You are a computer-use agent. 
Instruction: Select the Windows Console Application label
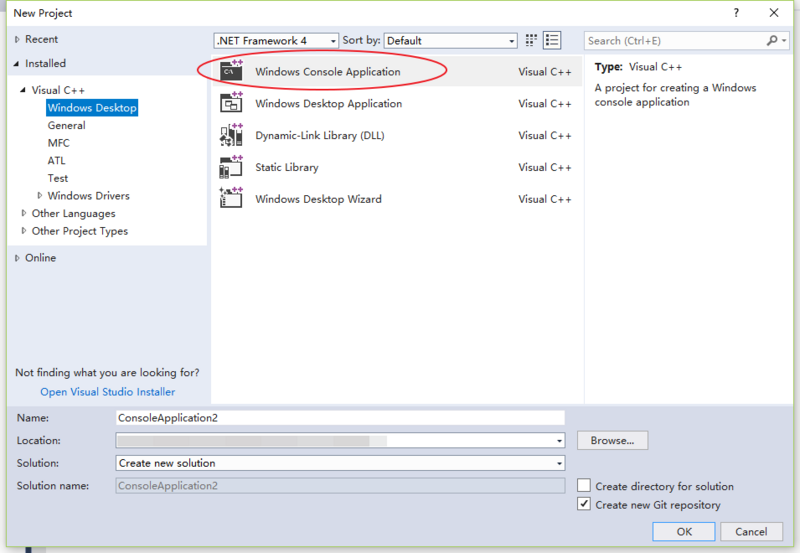point(328,72)
